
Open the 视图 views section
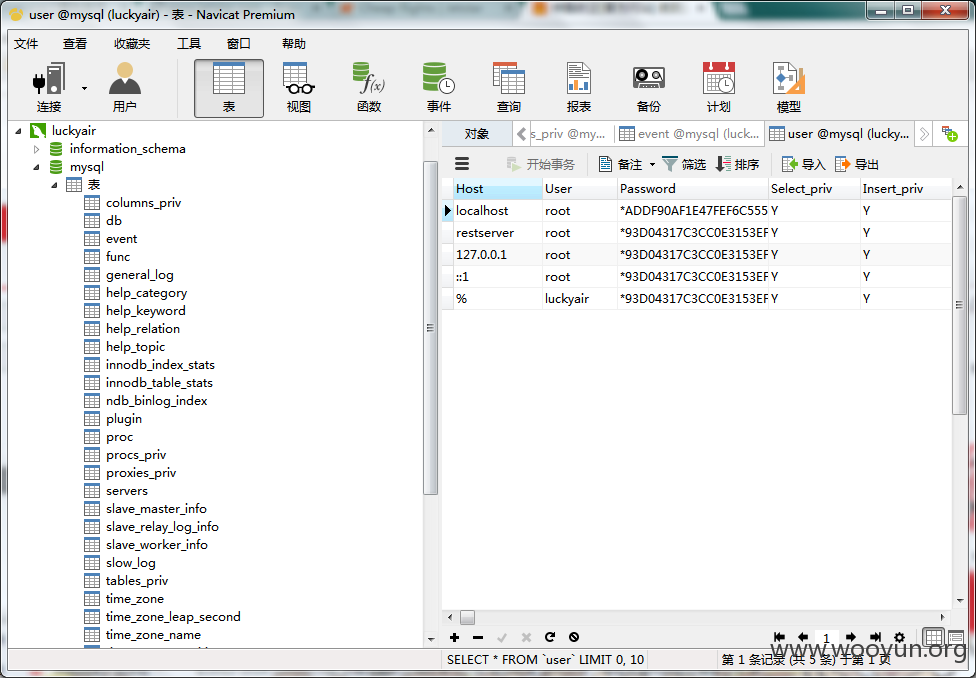[x=299, y=88]
